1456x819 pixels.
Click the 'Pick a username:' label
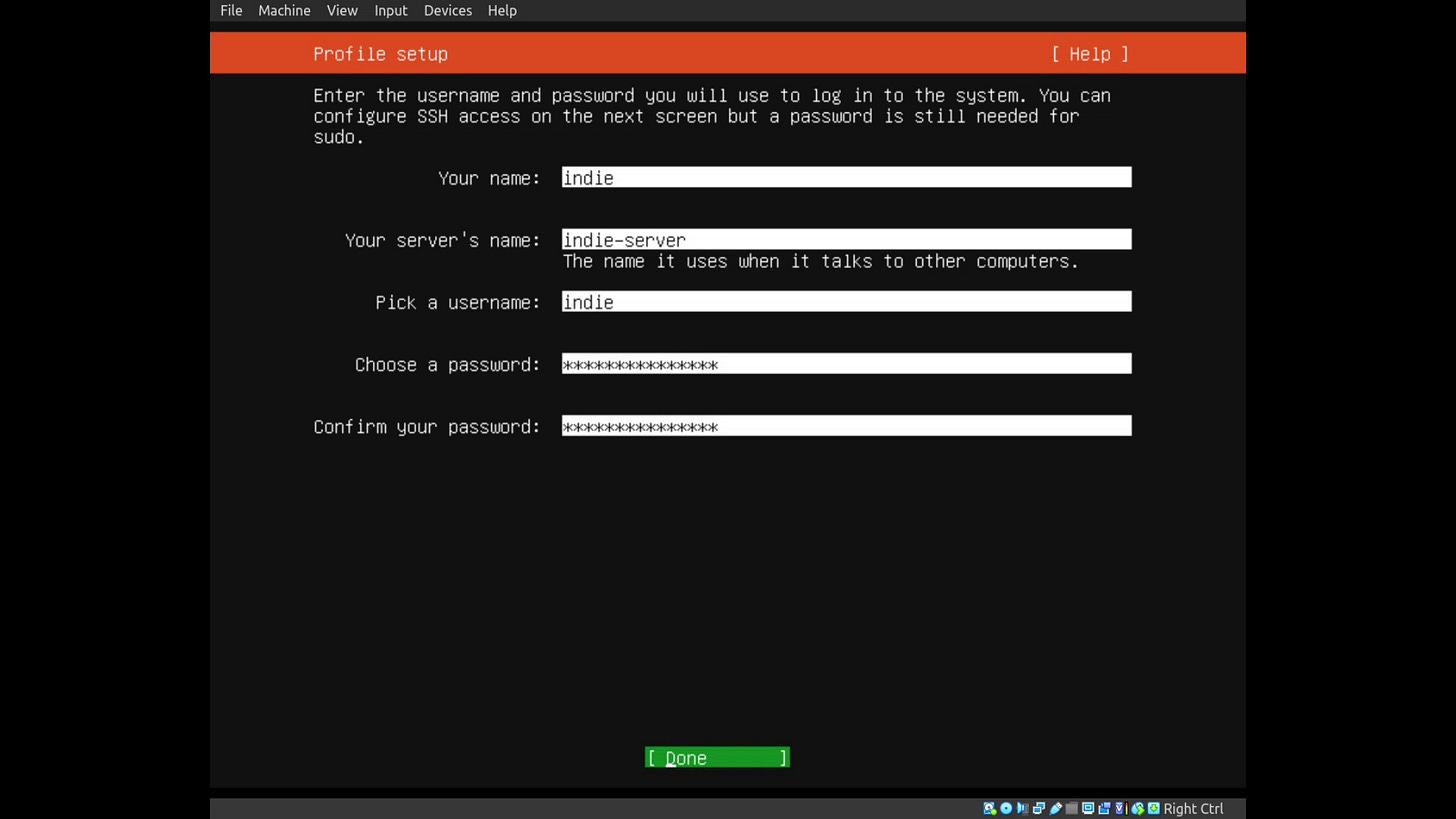[x=458, y=302]
